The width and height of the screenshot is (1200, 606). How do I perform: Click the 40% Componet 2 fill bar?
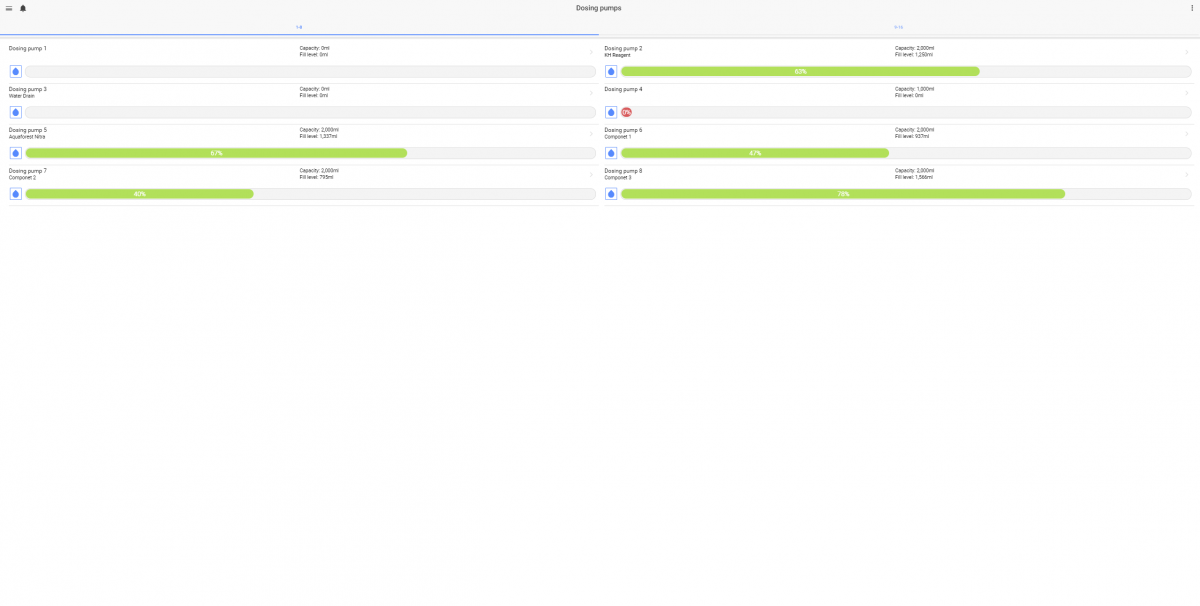tap(139, 194)
